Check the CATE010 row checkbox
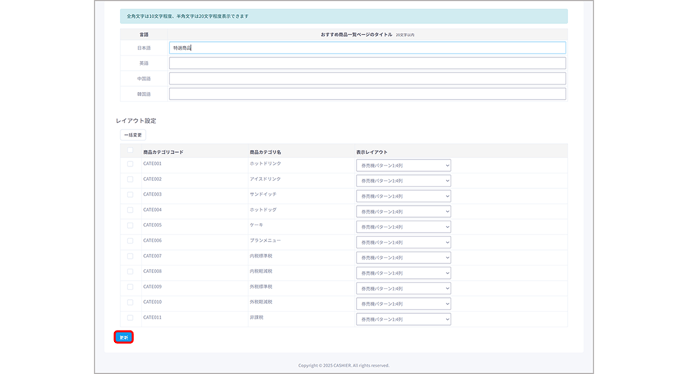 [130, 302]
